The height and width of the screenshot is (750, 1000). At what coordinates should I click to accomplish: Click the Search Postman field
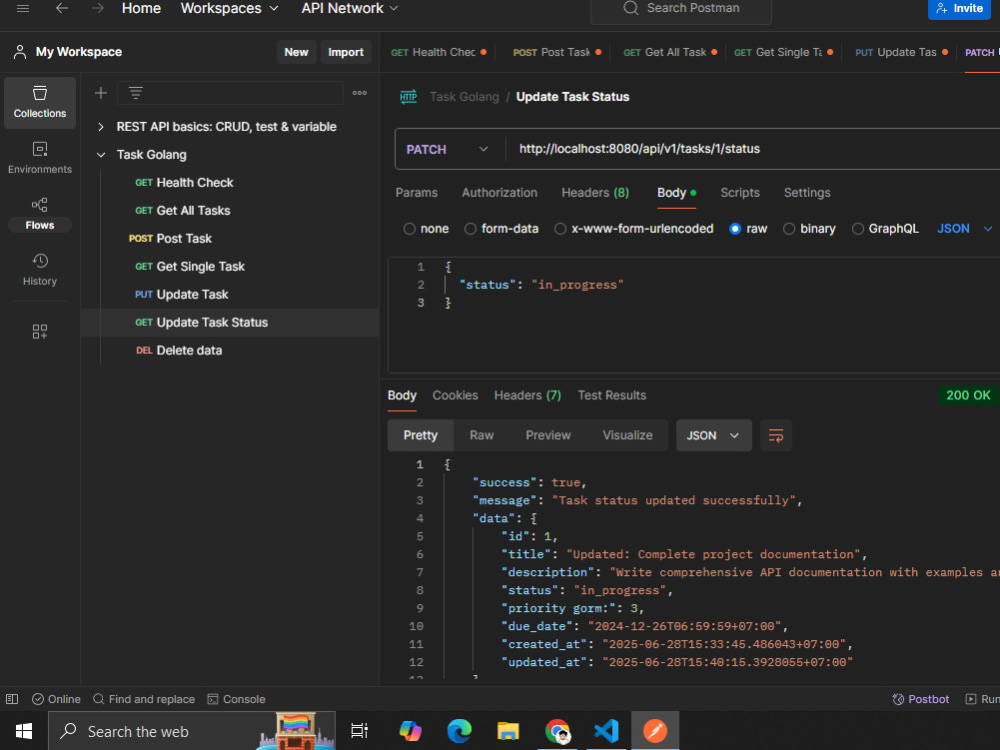pyautogui.click(x=681, y=9)
